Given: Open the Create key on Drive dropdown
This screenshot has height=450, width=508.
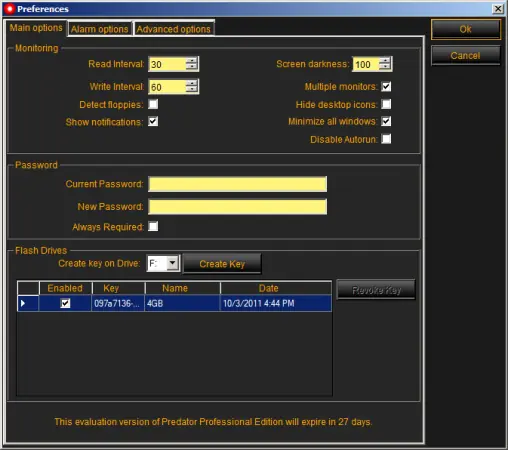Looking at the screenshot, I should click(172, 263).
